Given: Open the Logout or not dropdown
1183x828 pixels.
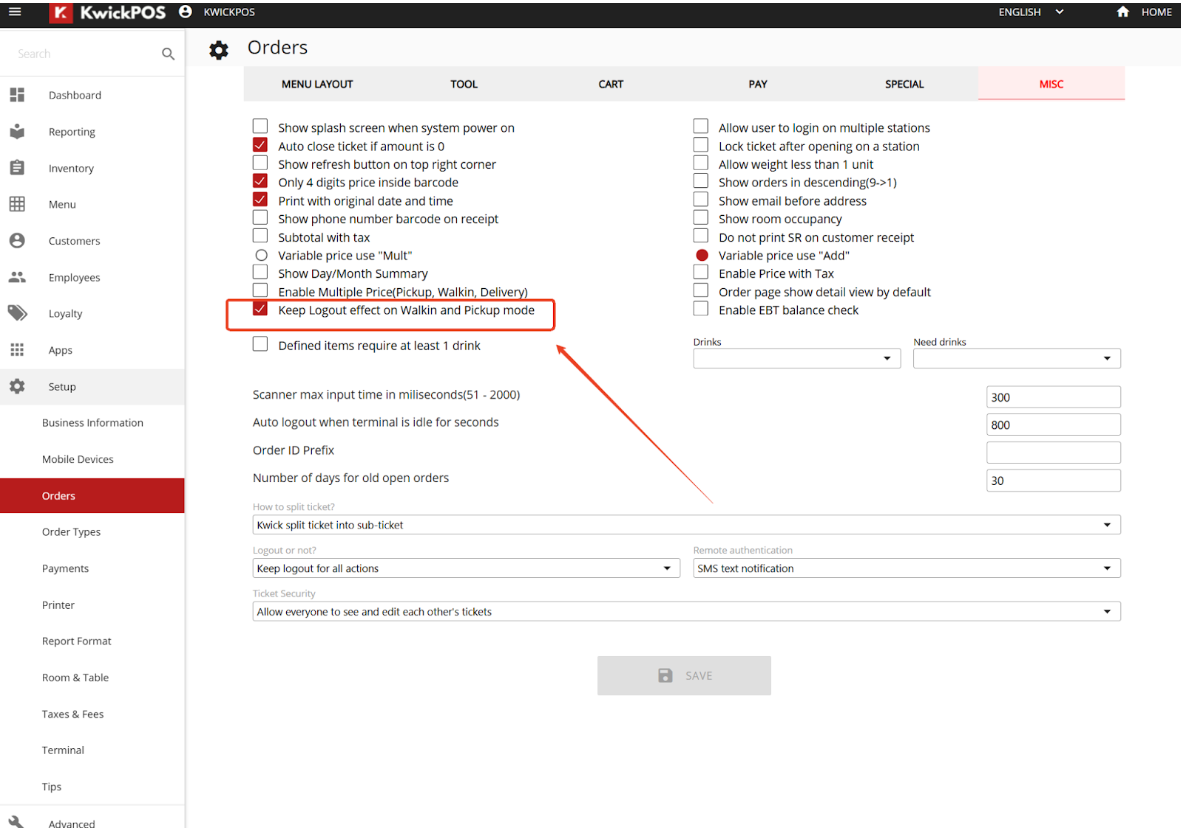Looking at the screenshot, I should (466, 568).
